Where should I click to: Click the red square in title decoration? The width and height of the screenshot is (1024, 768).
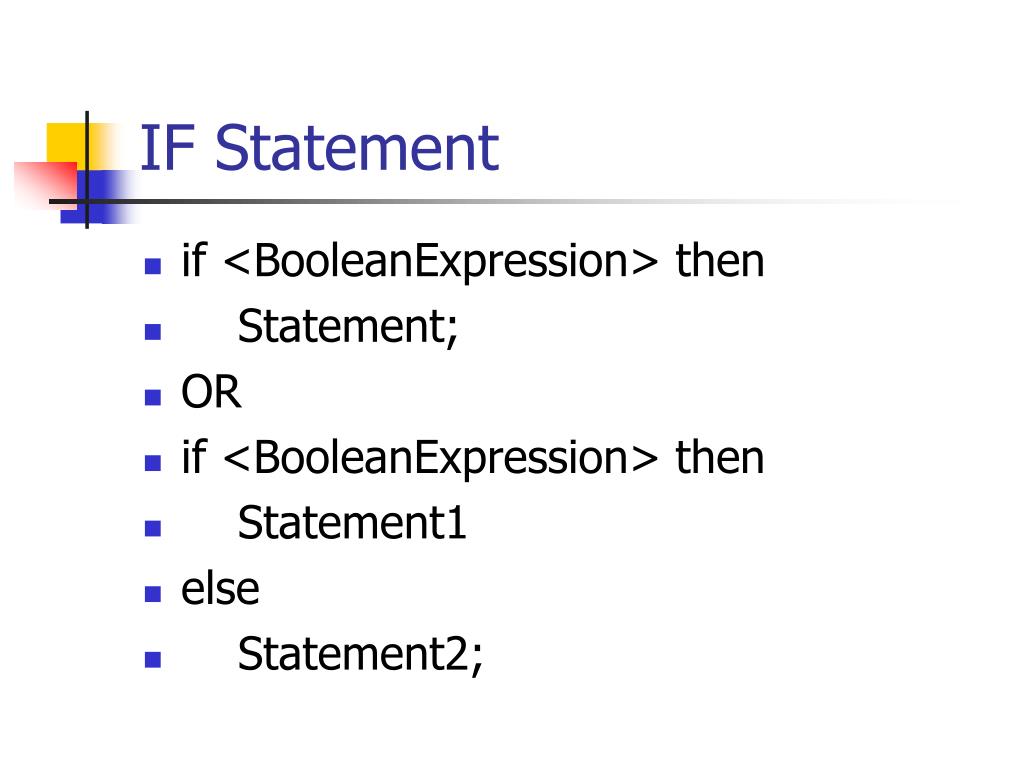46,185
